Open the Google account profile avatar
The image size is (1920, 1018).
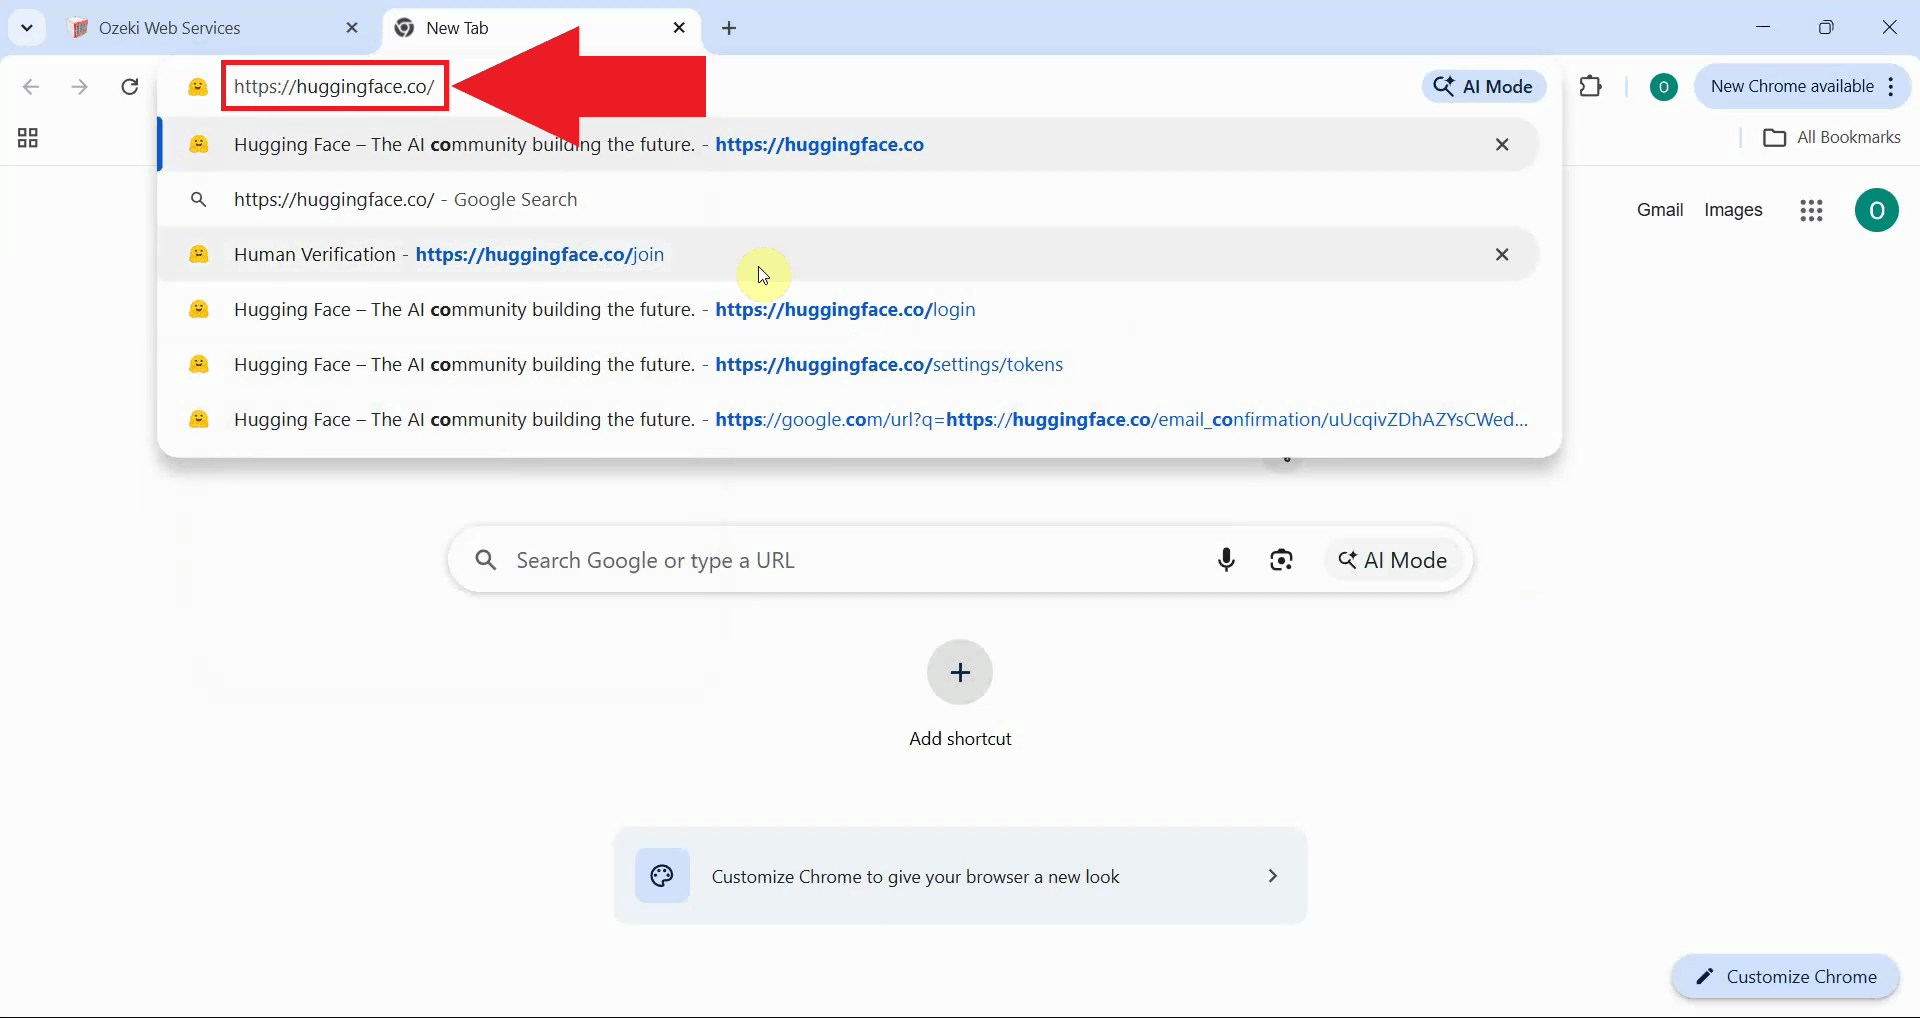click(1877, 210)
